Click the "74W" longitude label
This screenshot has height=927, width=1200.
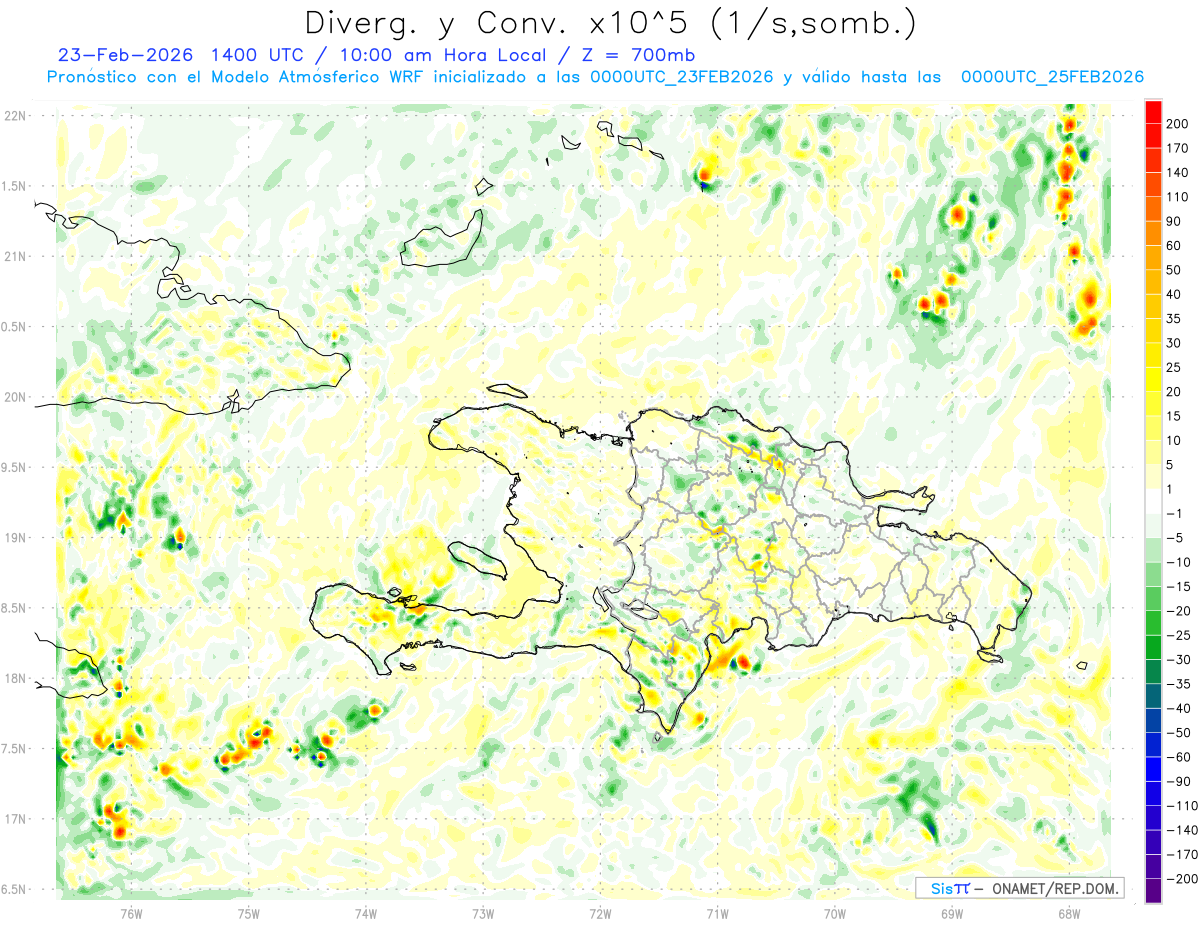(366, 913)
